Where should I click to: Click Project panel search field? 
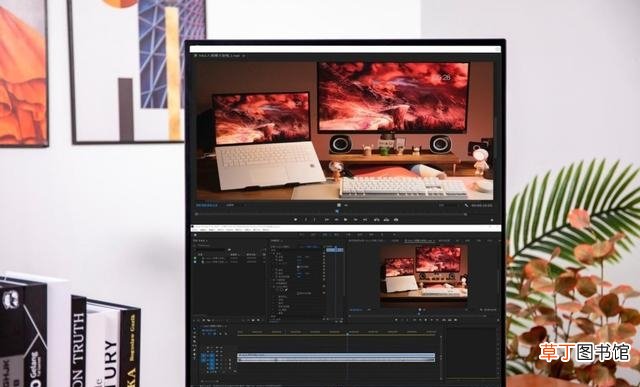tap(211, 249)
